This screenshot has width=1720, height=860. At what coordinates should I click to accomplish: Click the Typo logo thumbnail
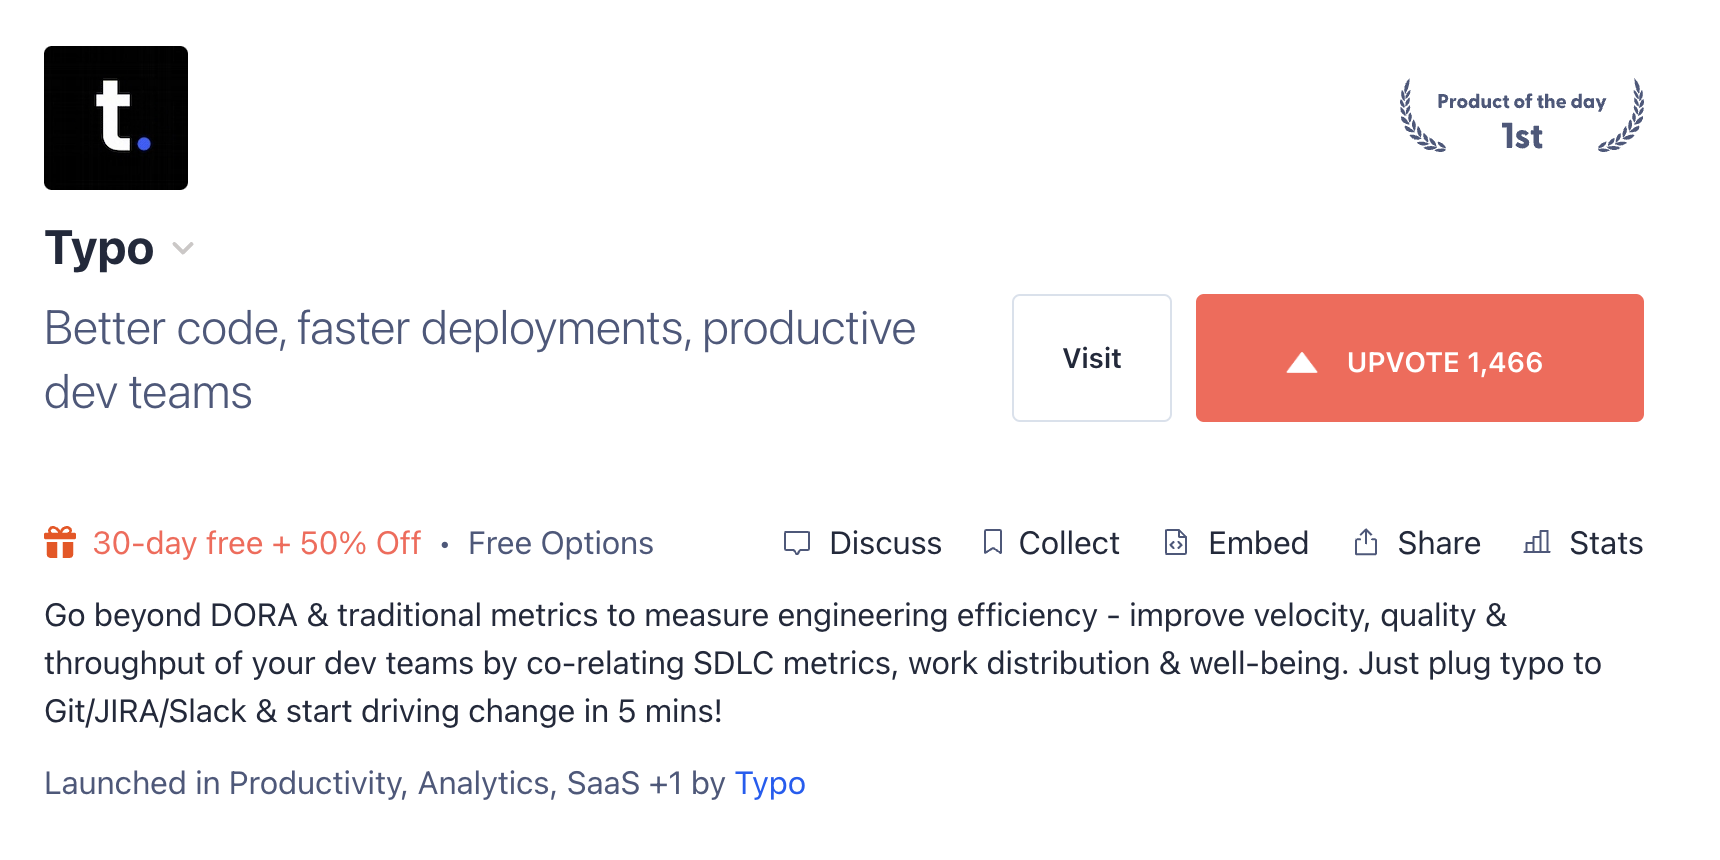(116, 118)
